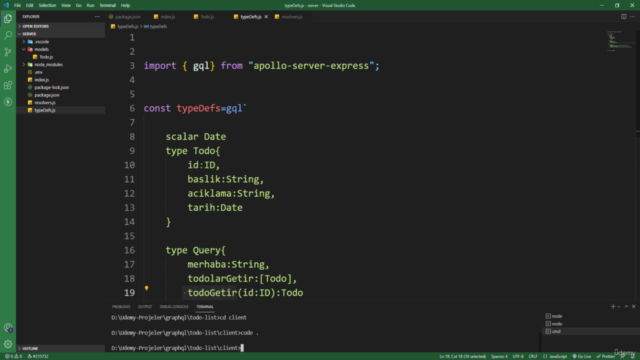This screenshot has width=640, height=360.
Task: Open the Accounts icon in activity bar
Action: coord(8,328)
